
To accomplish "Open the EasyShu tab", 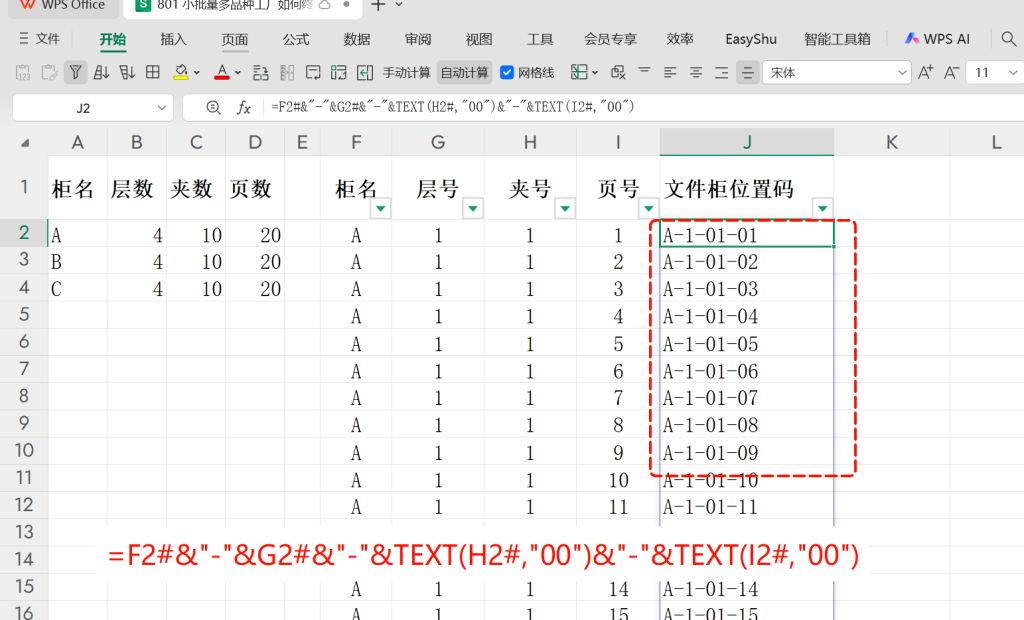I will (751, 39).
